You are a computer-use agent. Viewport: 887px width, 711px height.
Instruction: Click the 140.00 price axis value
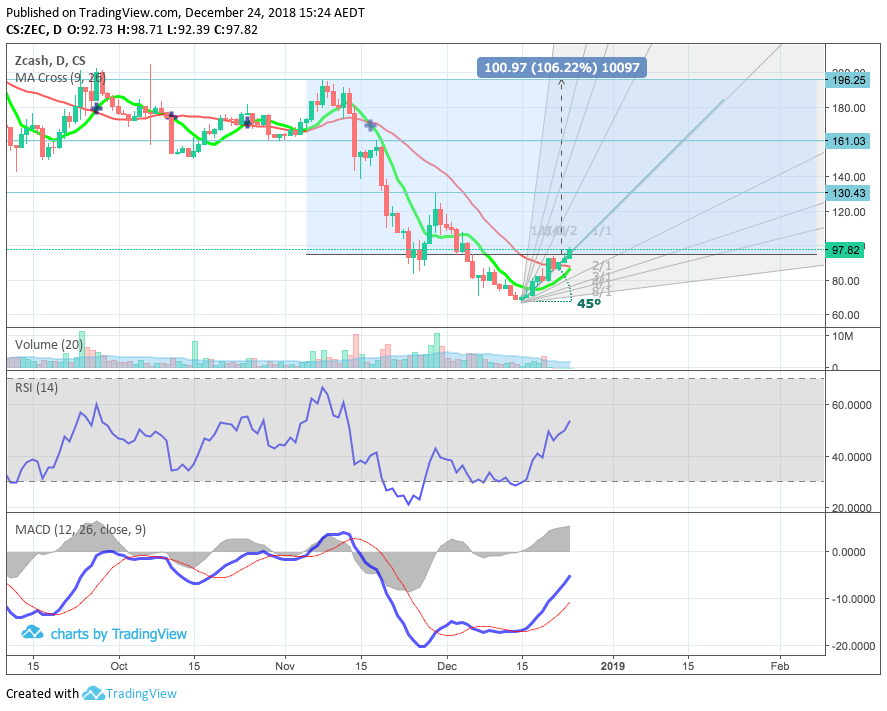tap(848, 177)
